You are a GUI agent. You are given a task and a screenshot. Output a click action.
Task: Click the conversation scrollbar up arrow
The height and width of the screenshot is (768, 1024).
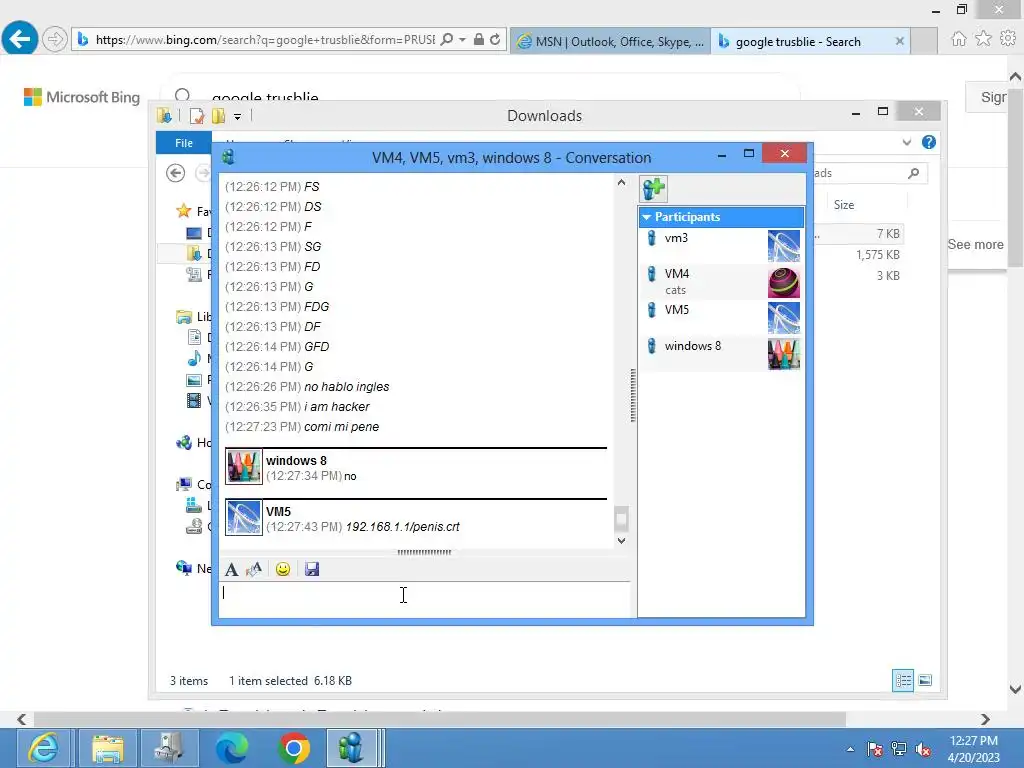click(x=621, y=183)
